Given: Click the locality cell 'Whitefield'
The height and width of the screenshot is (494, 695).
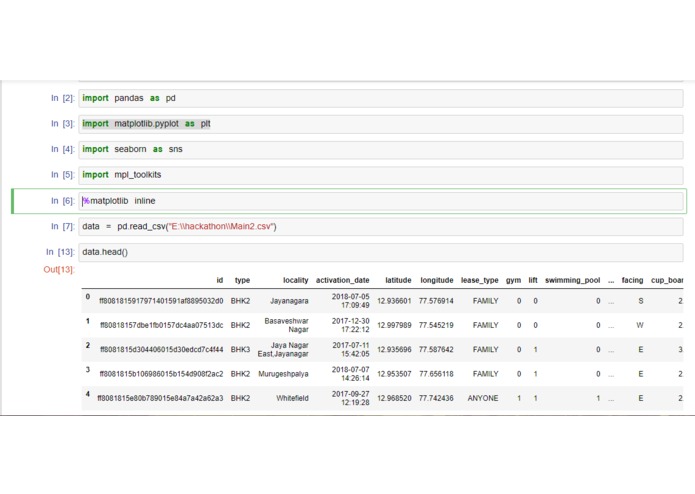Looking at the screenshot, I should point(293,399).
